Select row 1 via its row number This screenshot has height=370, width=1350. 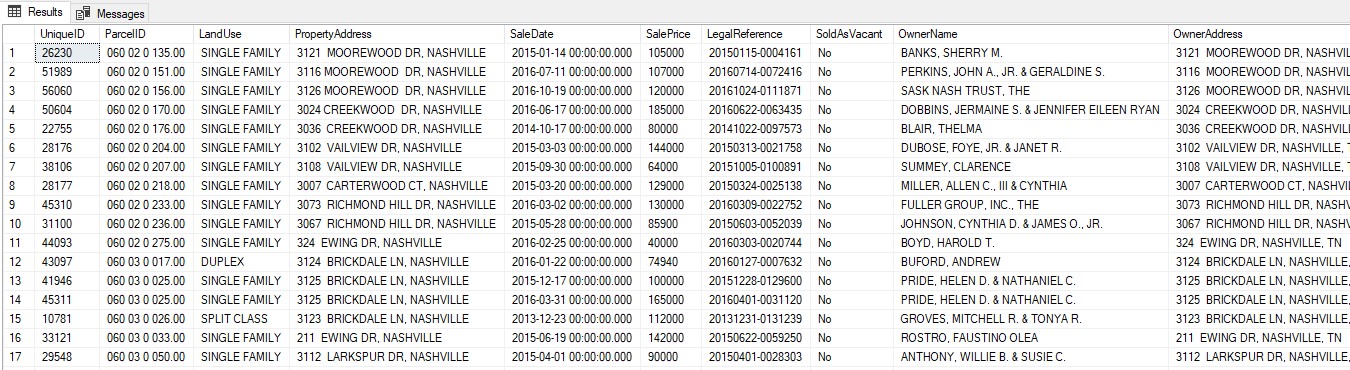17,53
